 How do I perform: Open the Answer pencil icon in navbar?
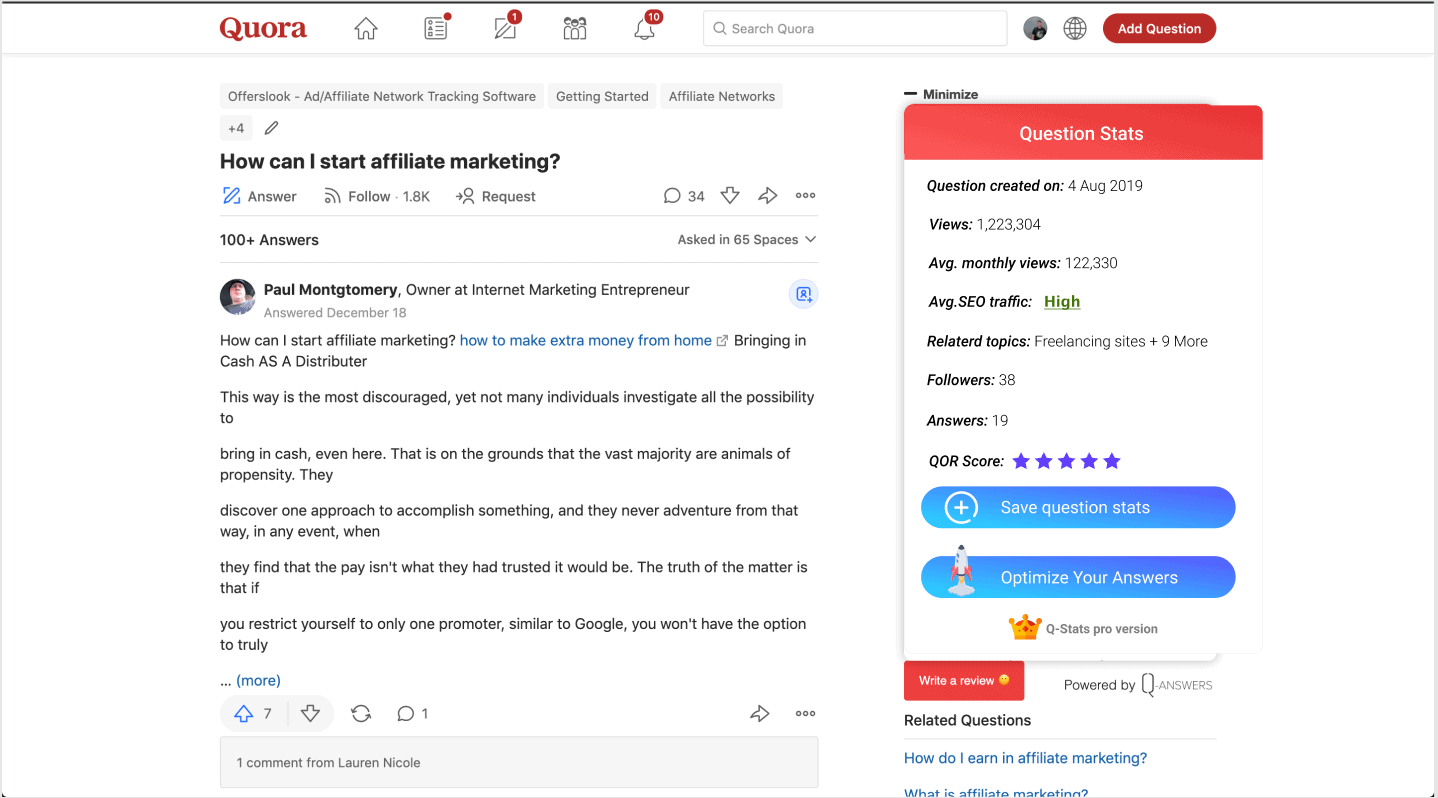507,27
